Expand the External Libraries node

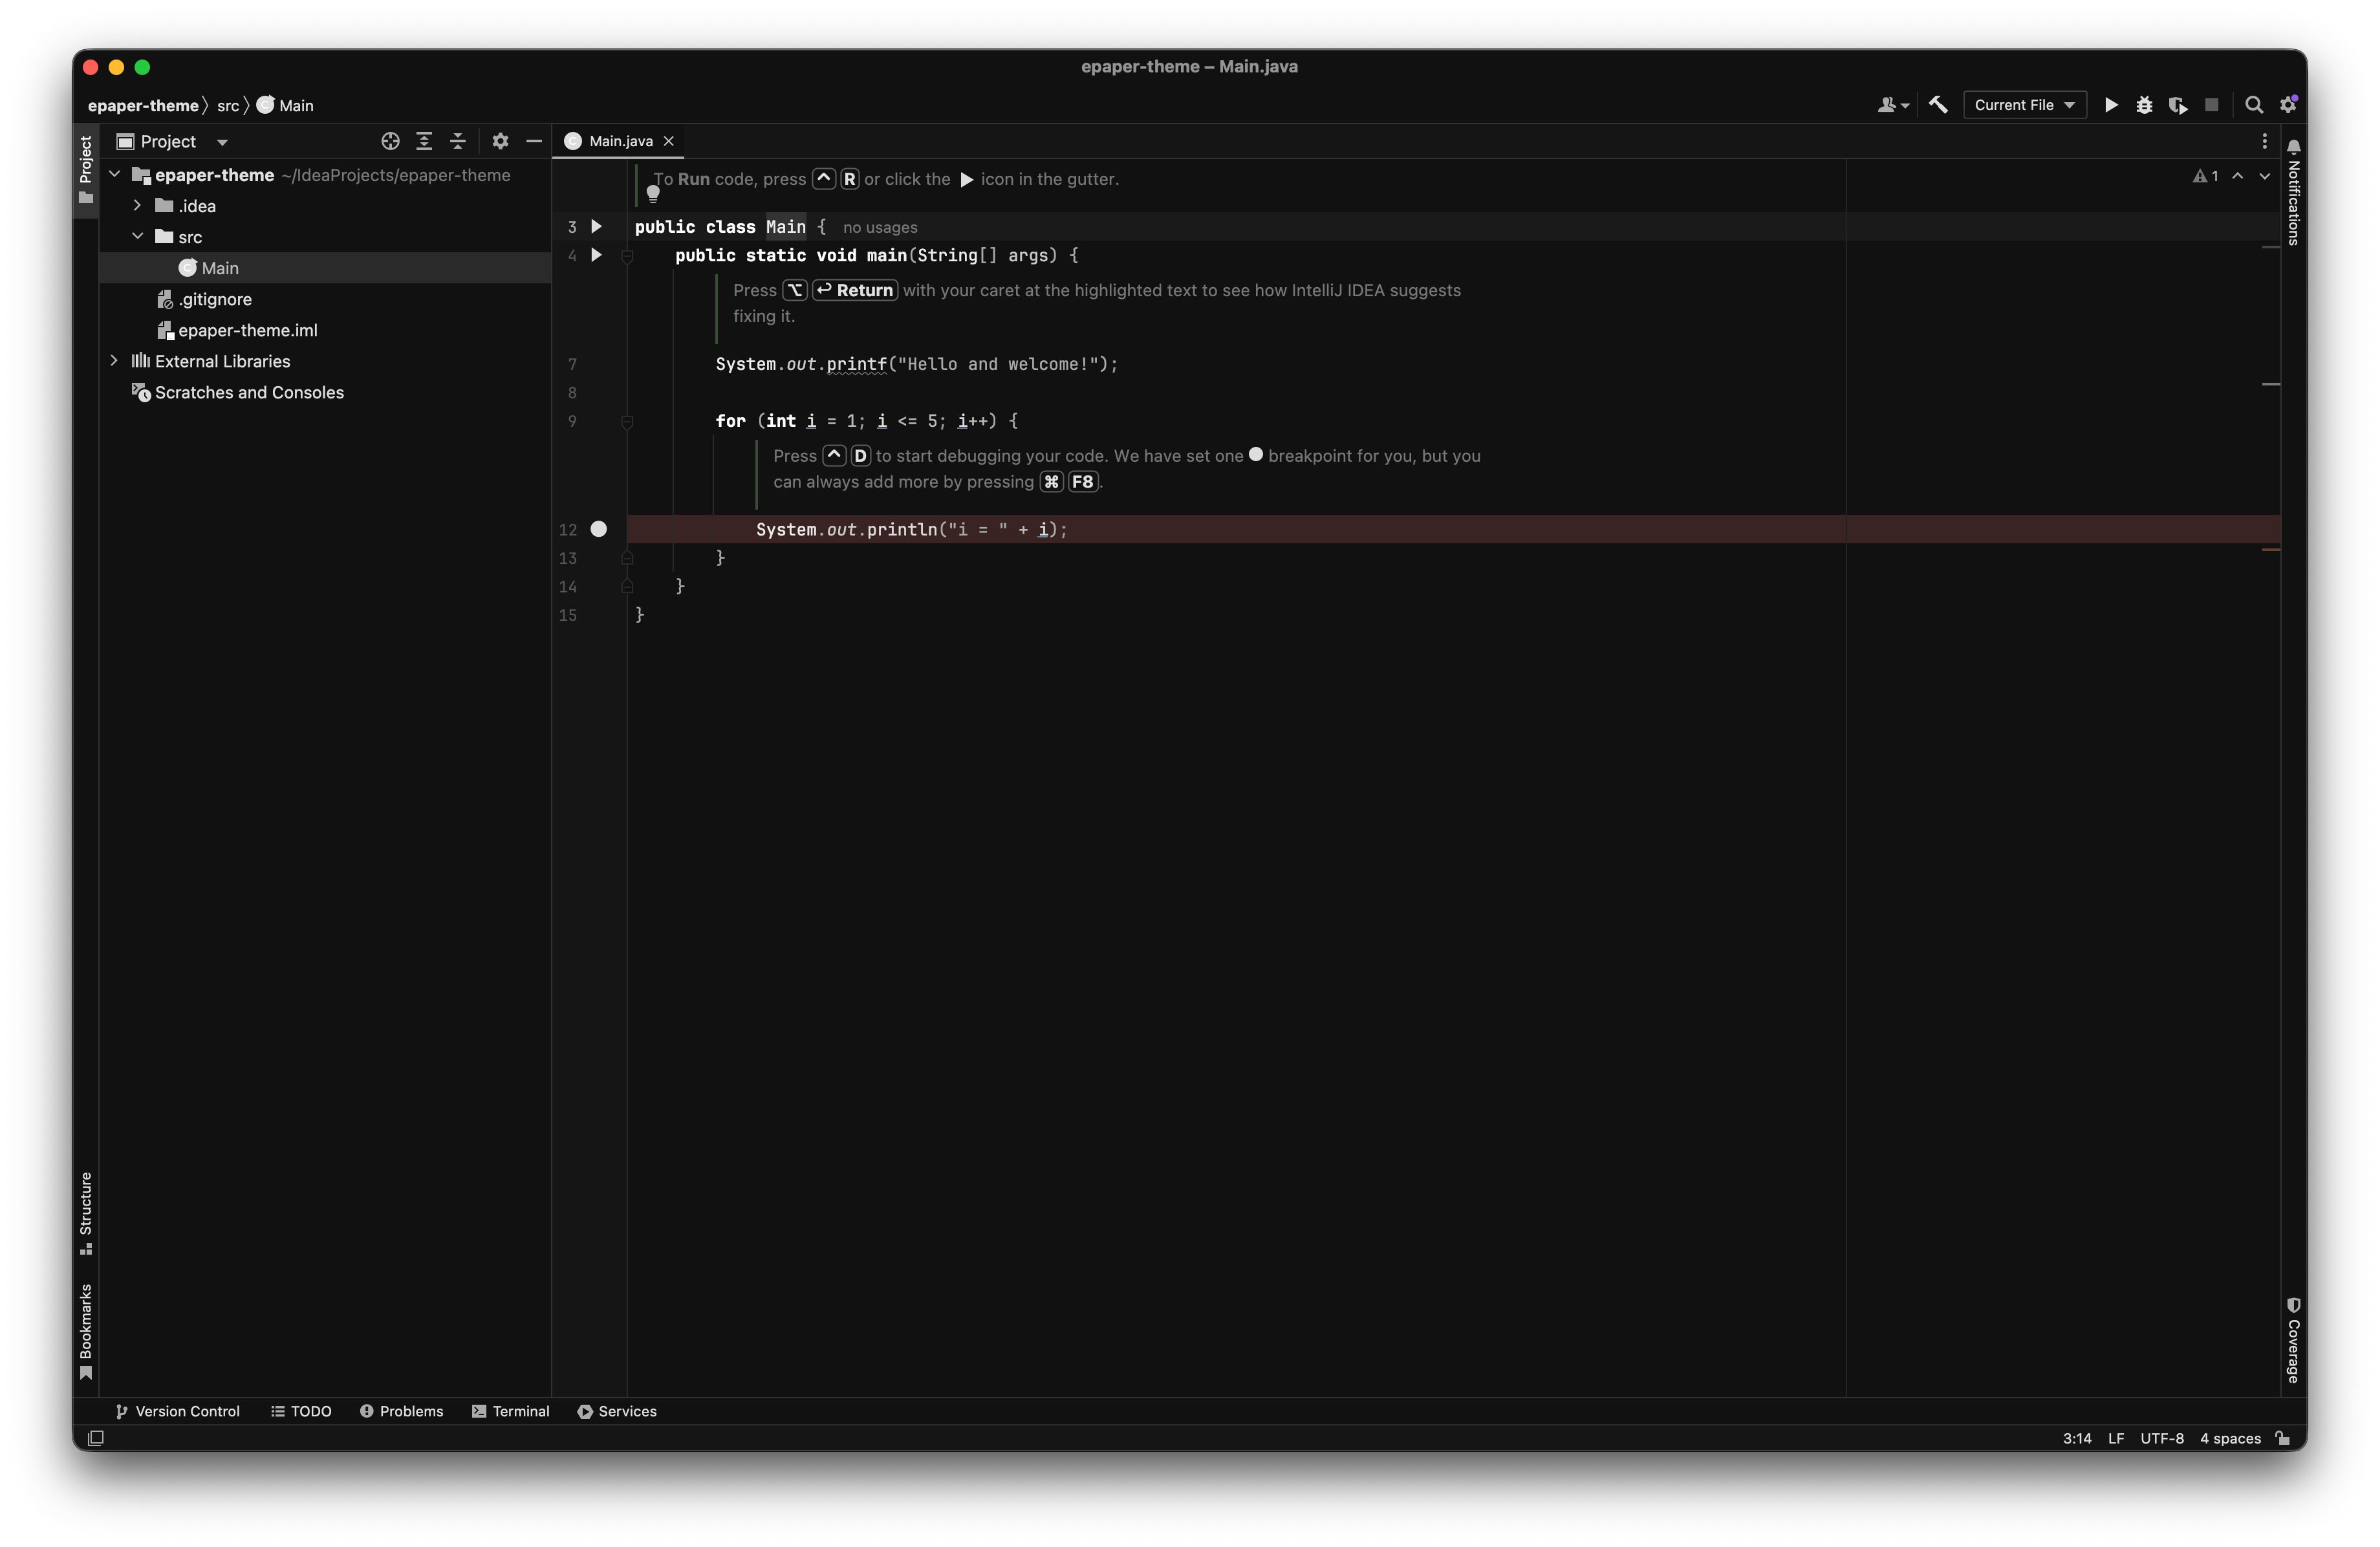pyautogui.click(x=114, y=361)
